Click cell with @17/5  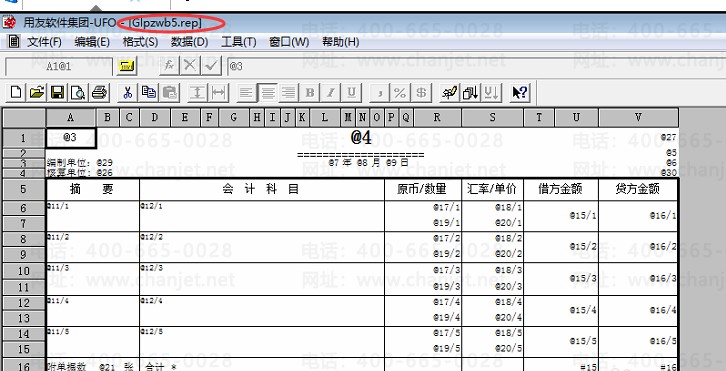pos(423,333)
